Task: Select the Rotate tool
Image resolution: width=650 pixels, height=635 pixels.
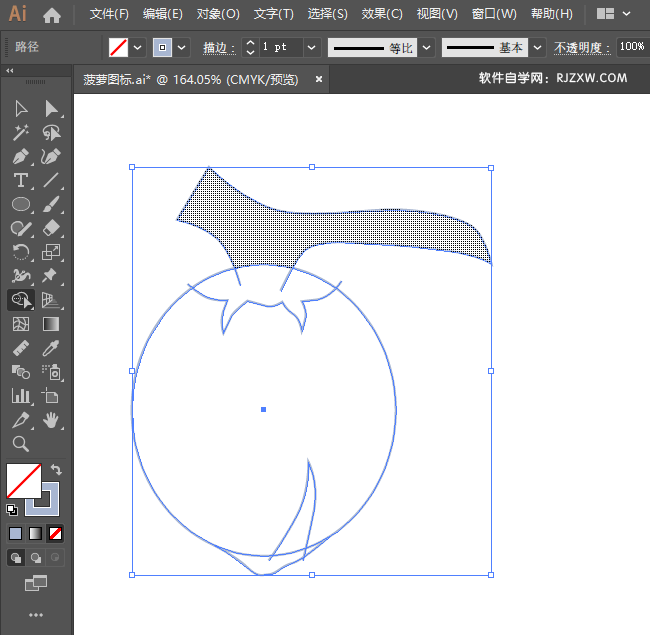Action: [20, 252]
